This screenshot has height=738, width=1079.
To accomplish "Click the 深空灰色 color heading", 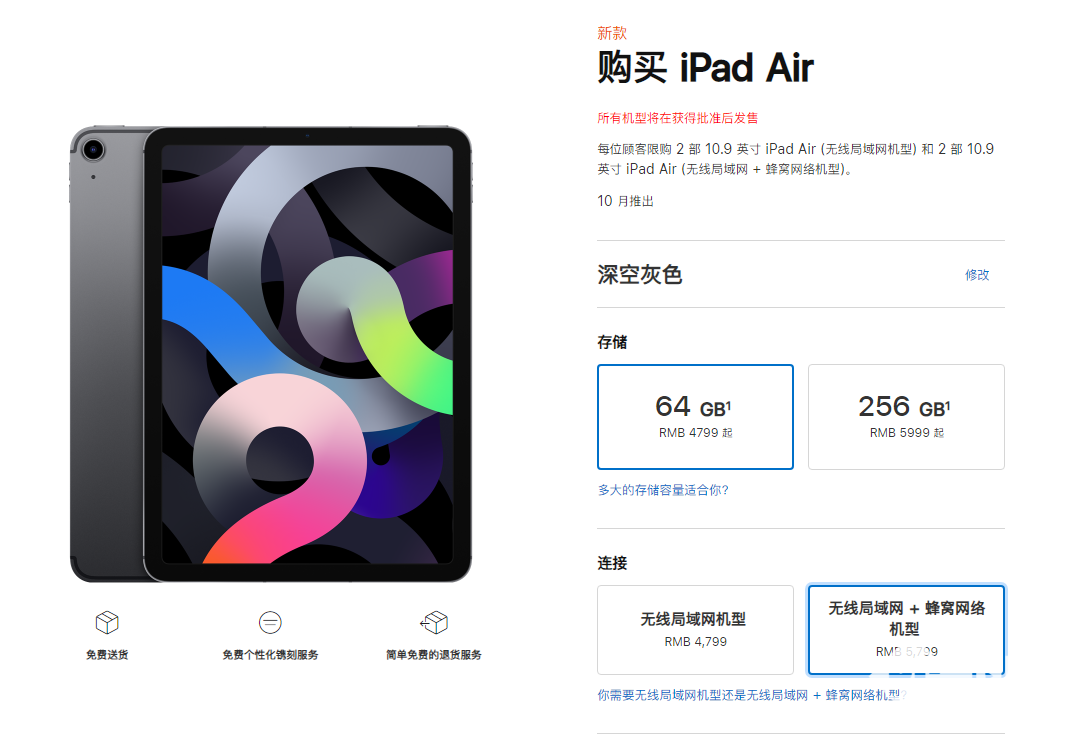I will (x=639, y=275).
